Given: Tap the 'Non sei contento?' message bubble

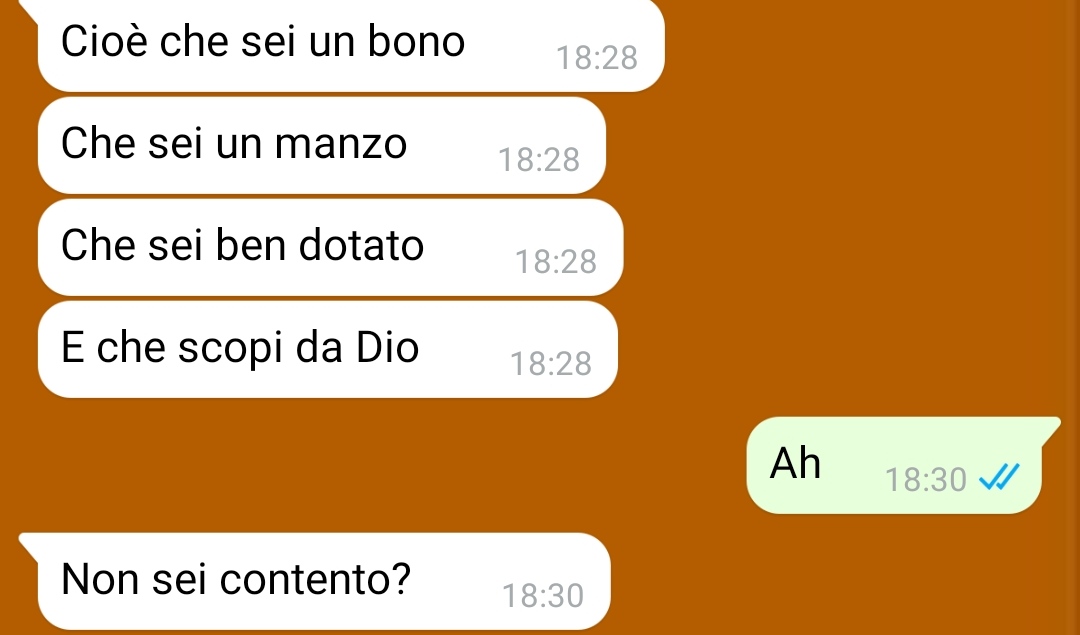Looking at the screenshot, I should tap(324, 581).
